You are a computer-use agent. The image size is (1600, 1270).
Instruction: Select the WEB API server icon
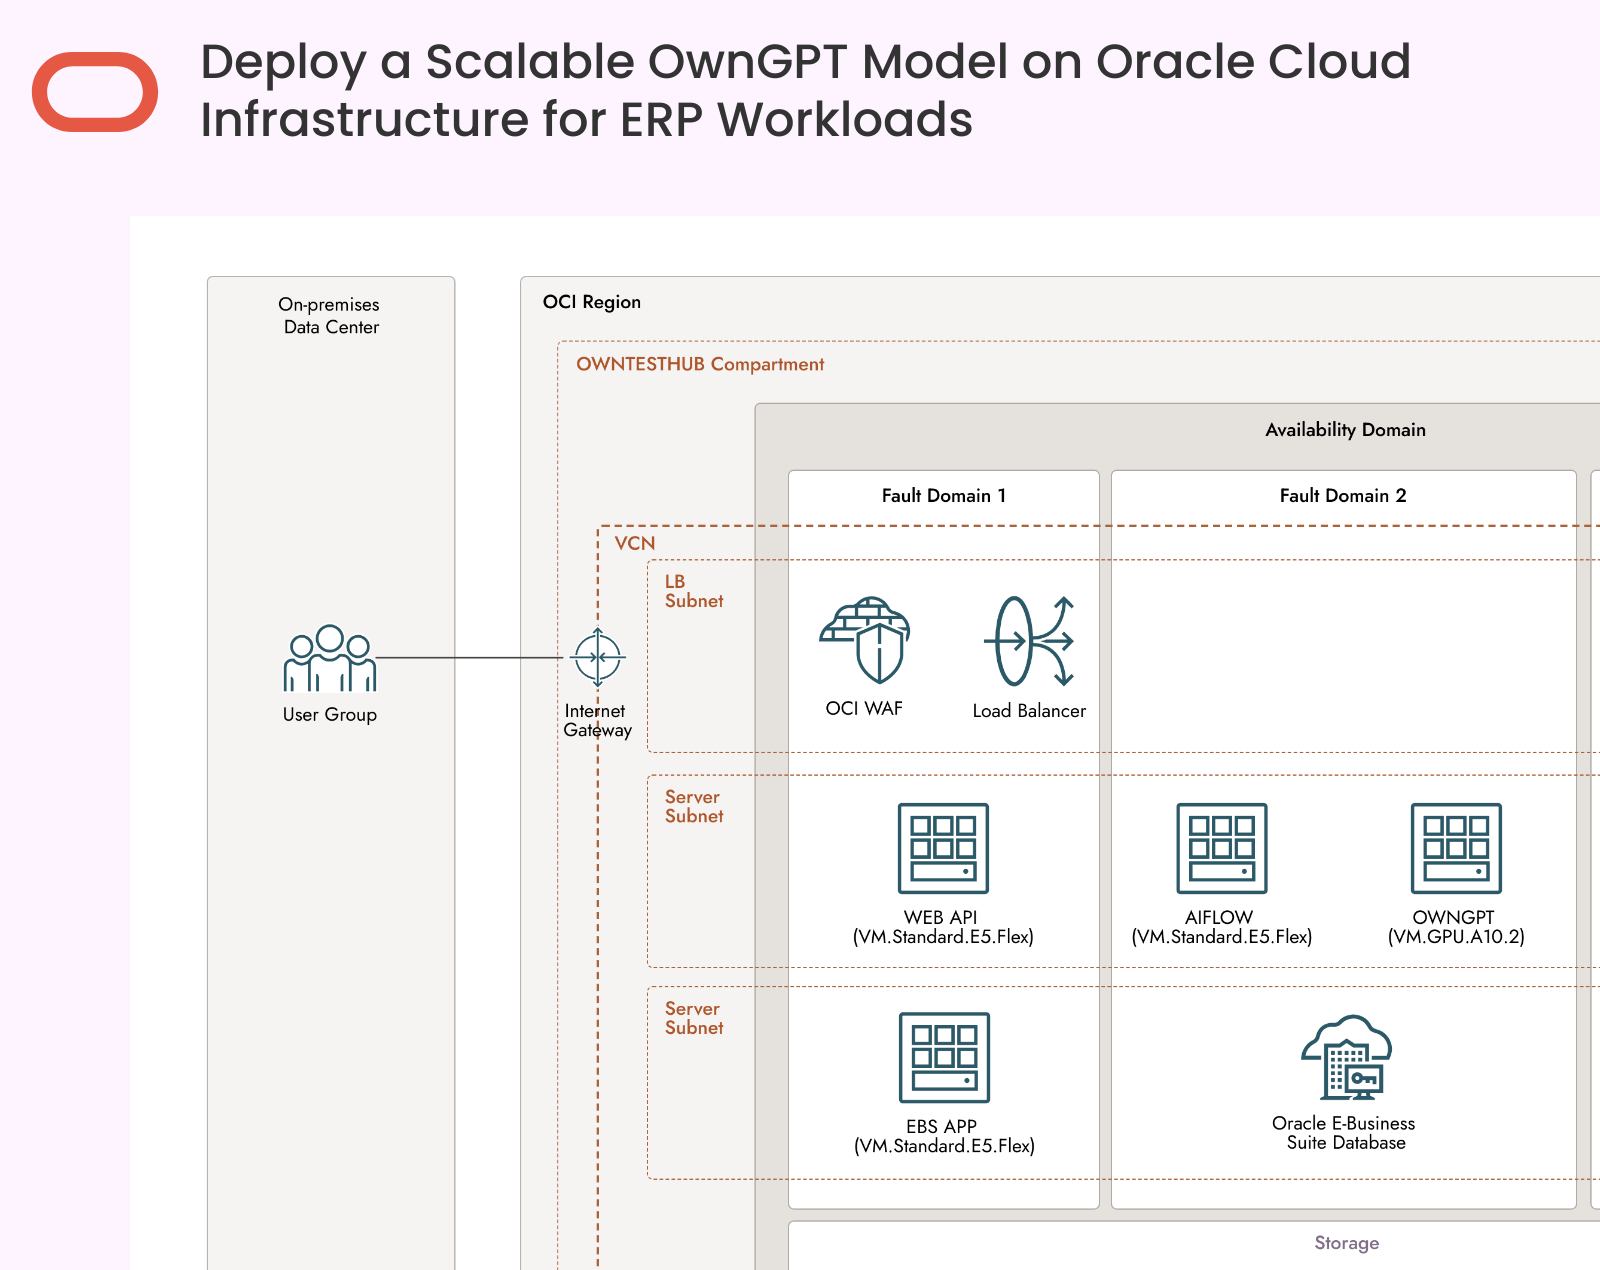(943, 848)
